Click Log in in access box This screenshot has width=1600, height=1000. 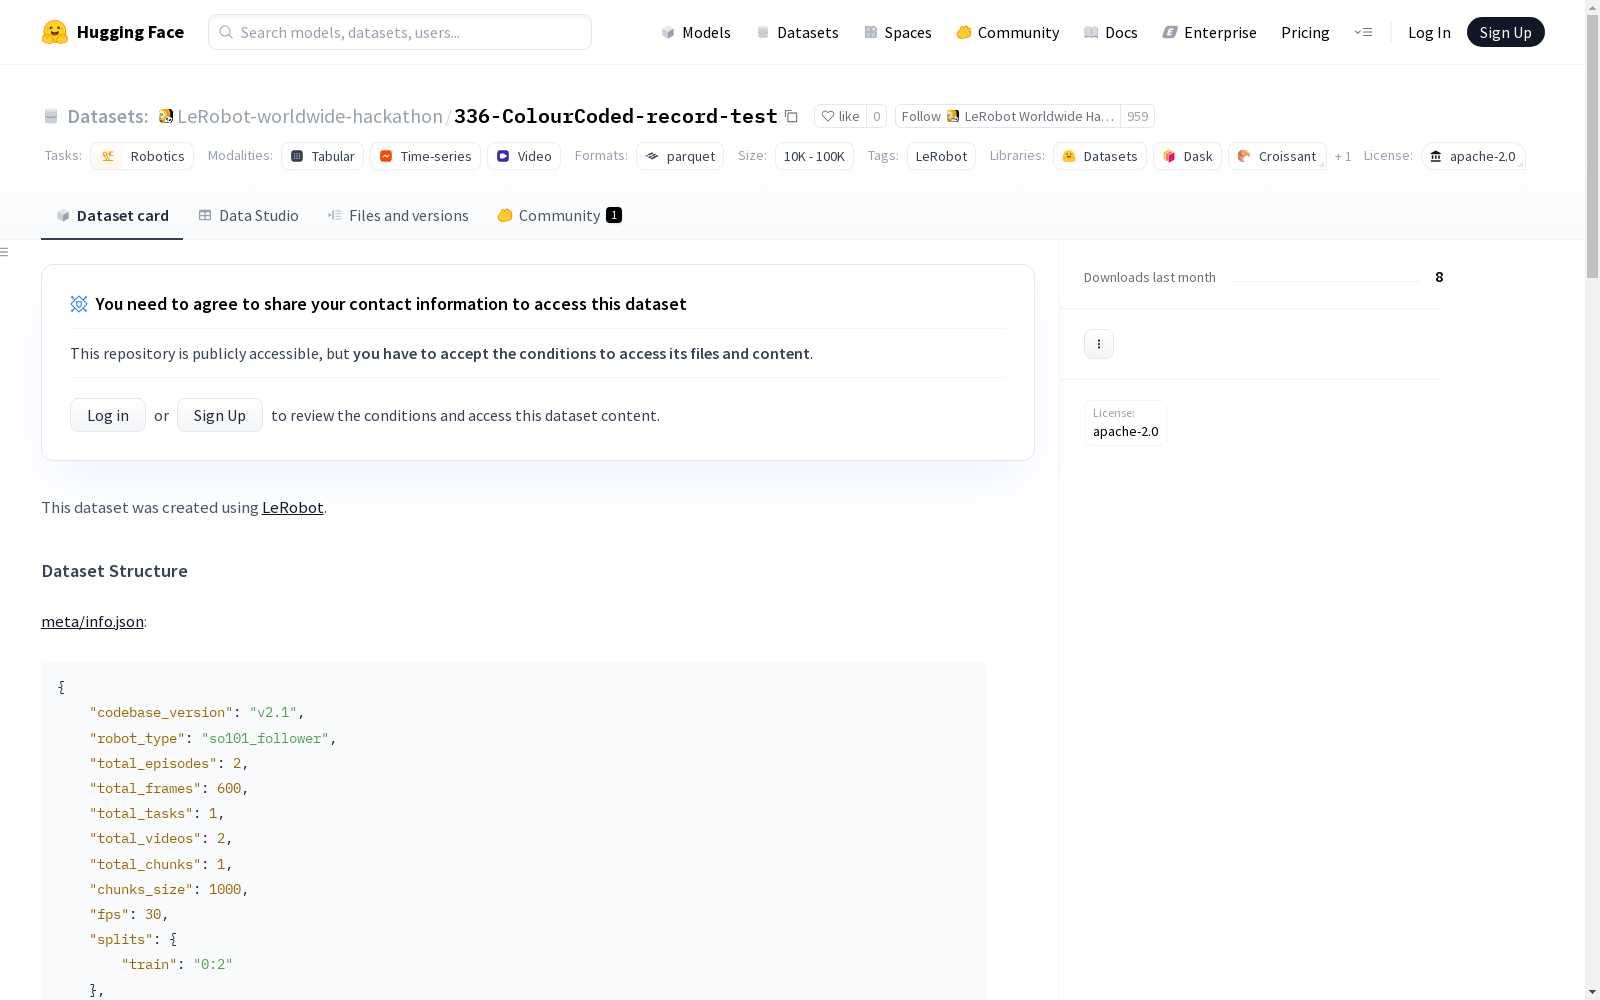108,415
